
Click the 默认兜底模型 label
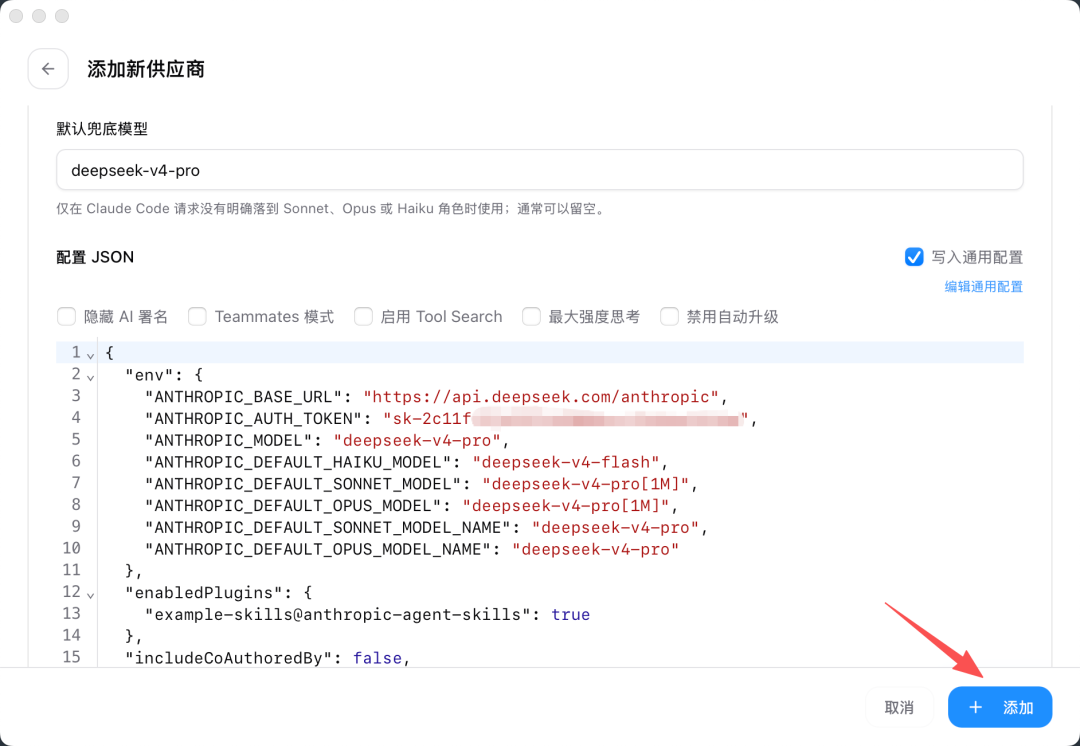(102, 129)
